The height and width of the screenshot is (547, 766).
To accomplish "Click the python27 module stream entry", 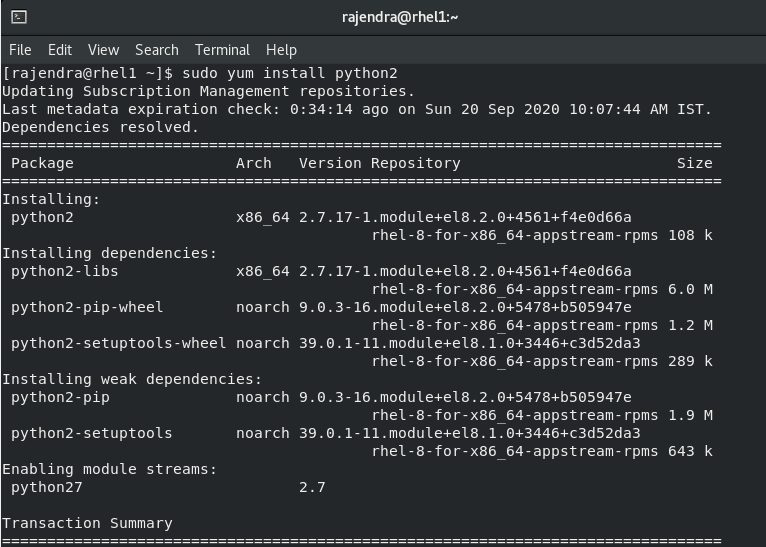I will 47,487.
